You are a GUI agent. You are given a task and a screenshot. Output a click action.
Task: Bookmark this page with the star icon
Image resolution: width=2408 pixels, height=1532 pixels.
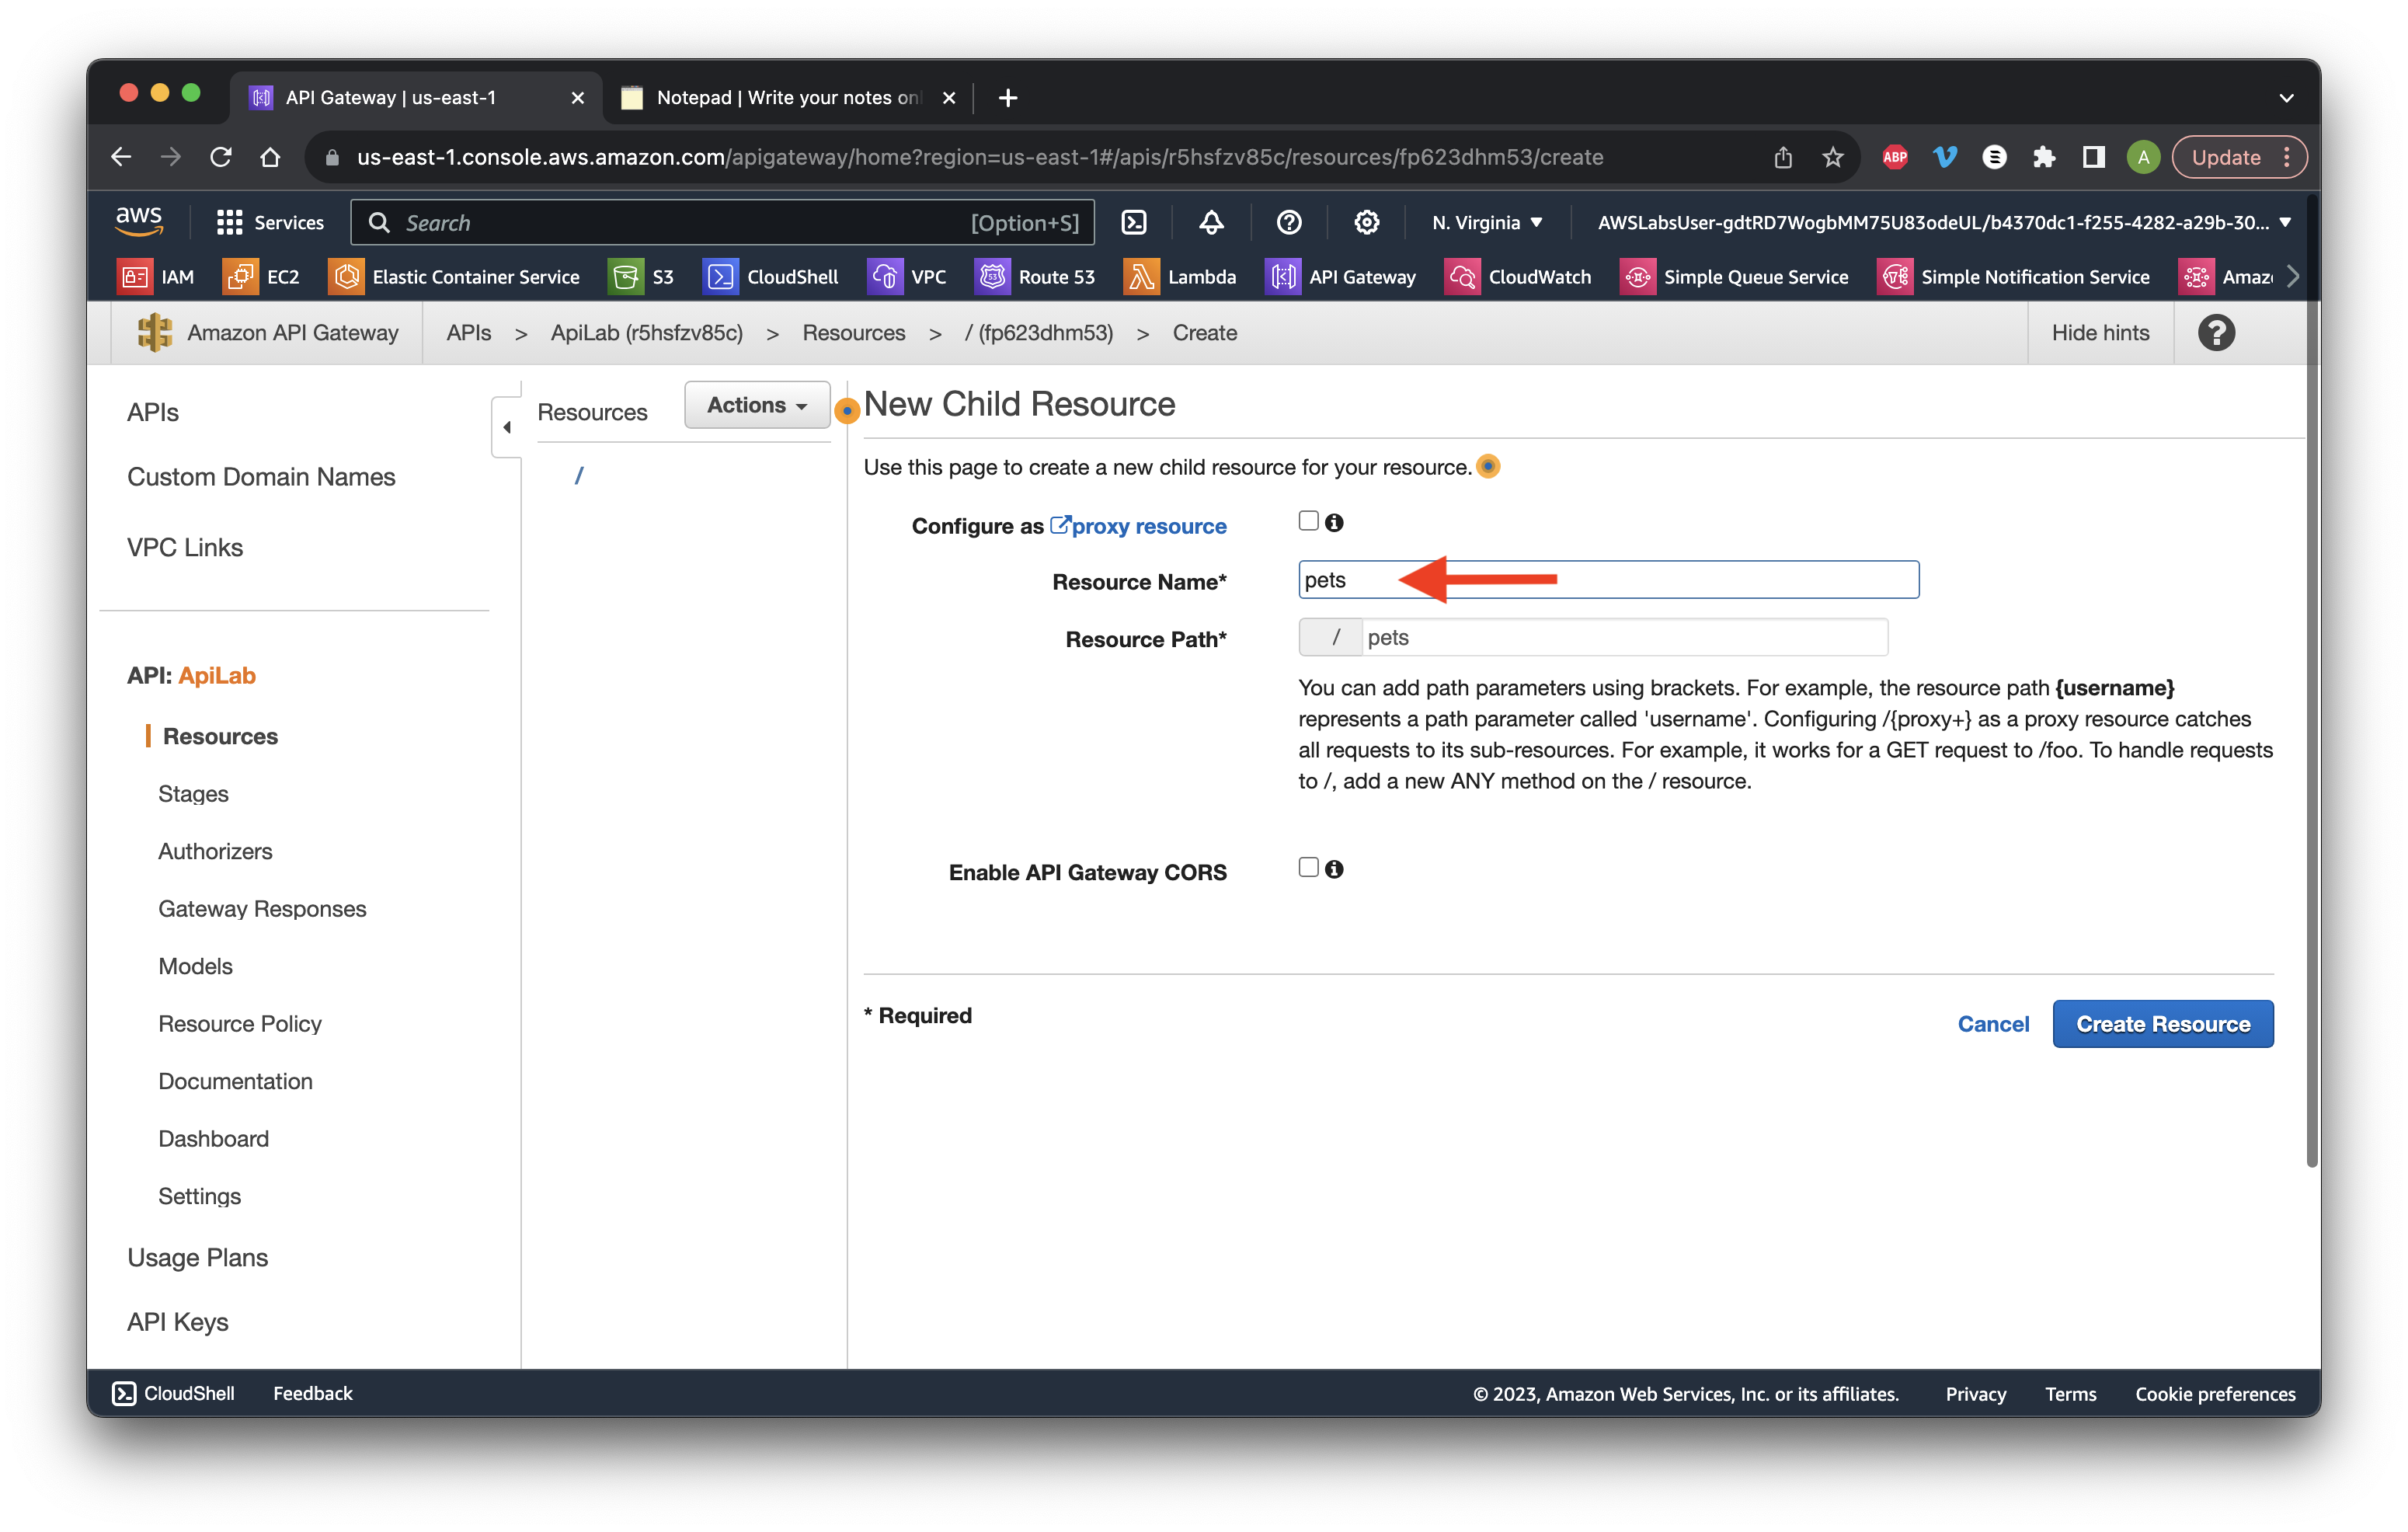[1832, 157]
